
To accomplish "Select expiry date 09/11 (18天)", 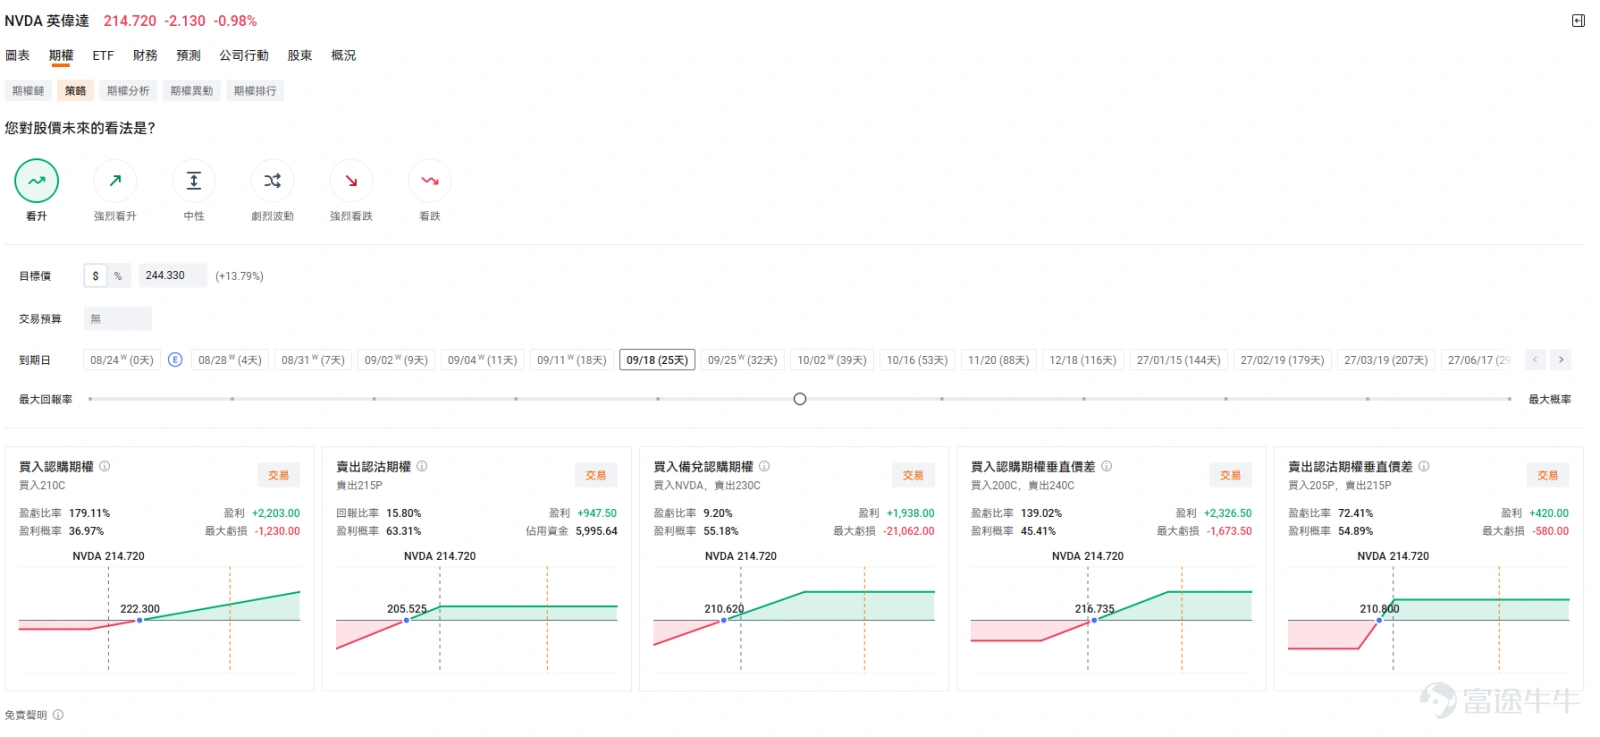I will (571, 360).
